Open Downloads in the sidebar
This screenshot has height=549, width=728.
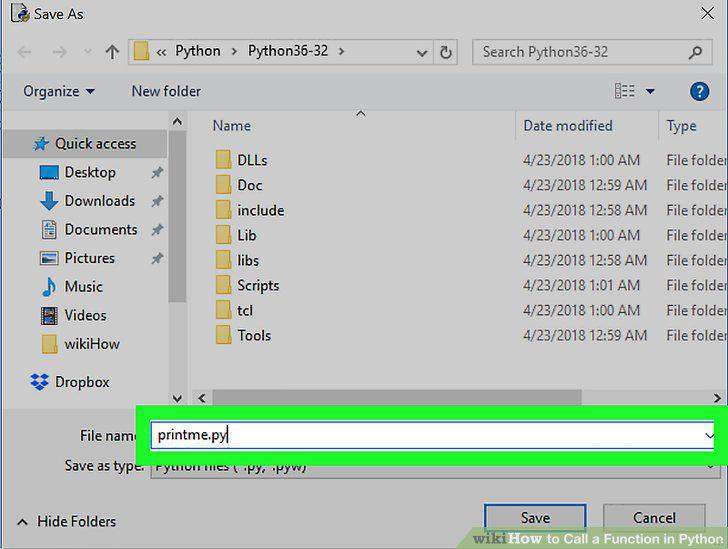(100, 201)
